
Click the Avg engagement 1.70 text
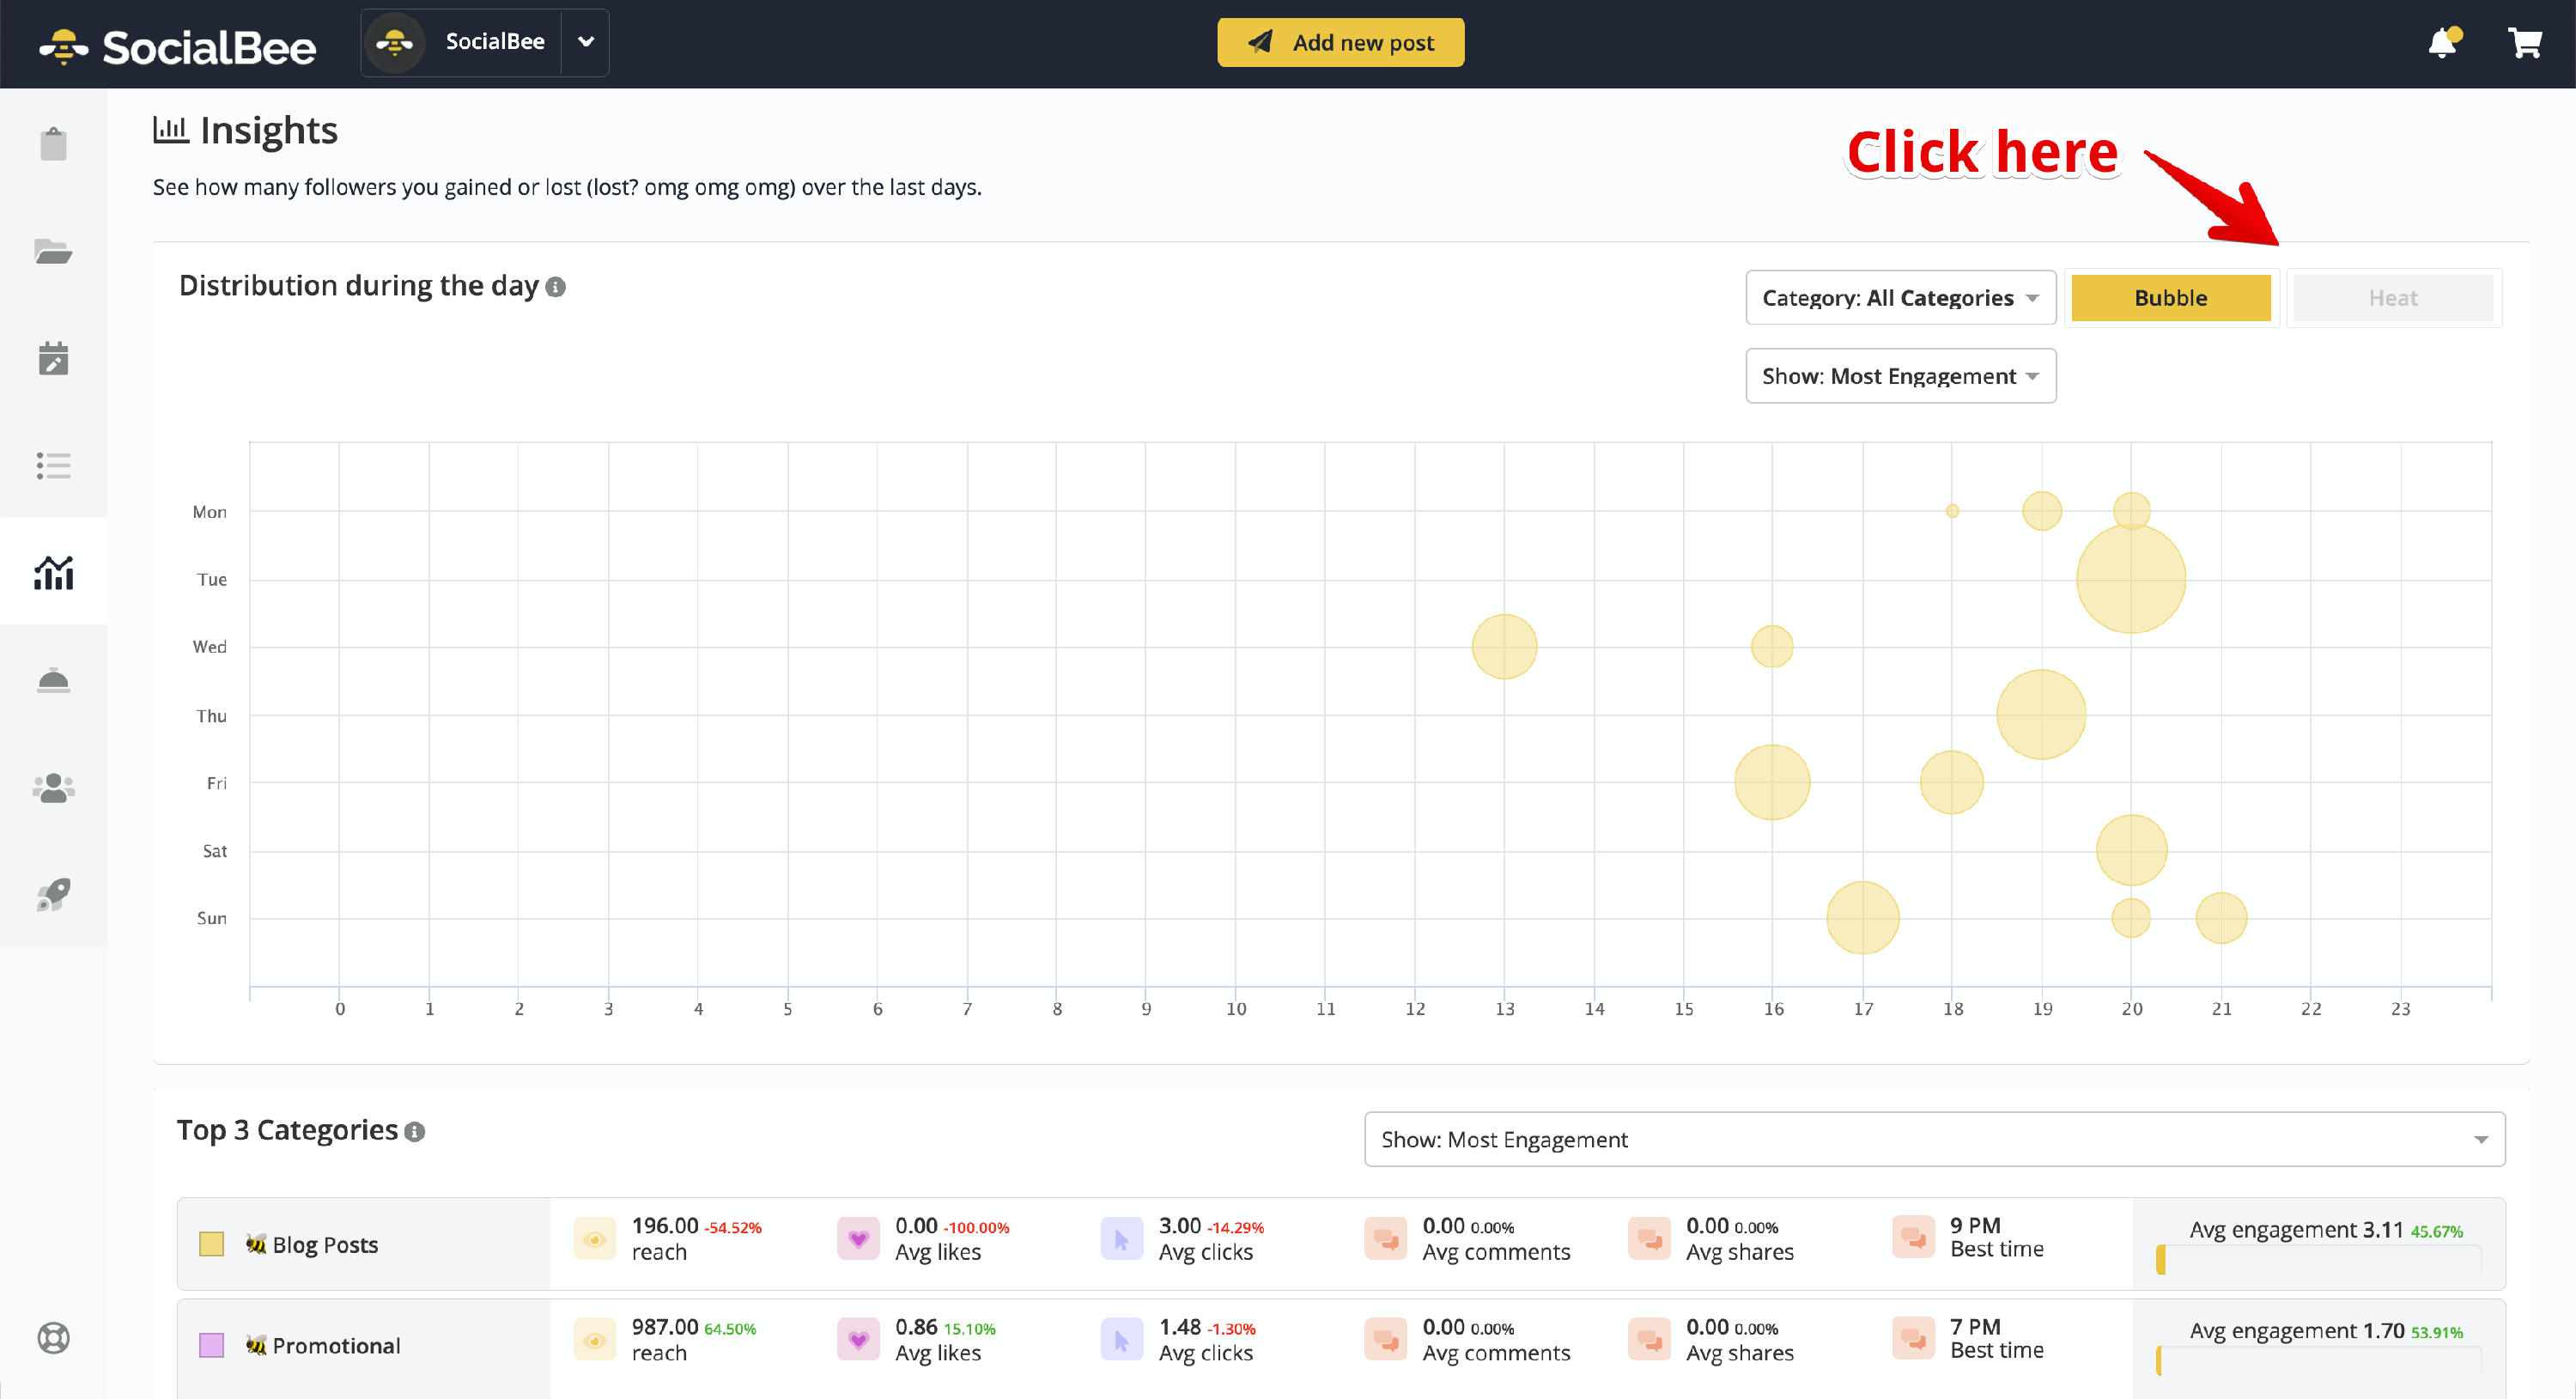2296,1330
